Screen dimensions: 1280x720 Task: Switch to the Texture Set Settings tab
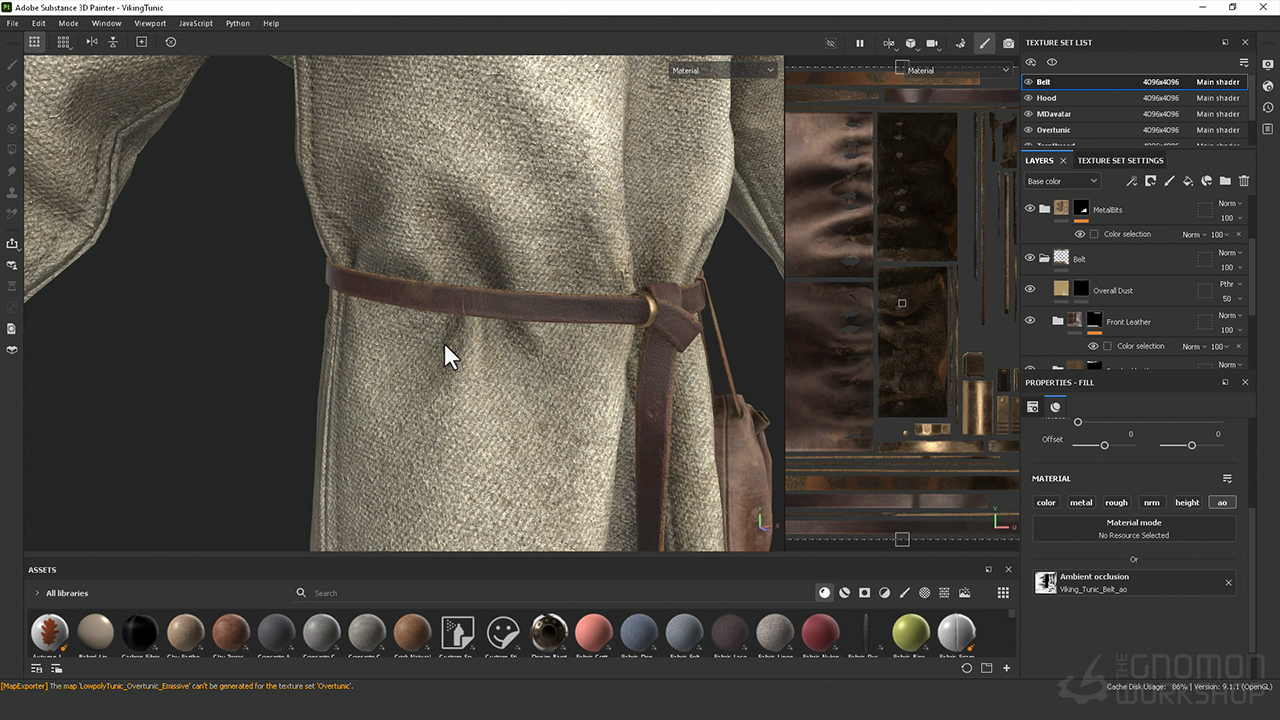point(1120,160)
